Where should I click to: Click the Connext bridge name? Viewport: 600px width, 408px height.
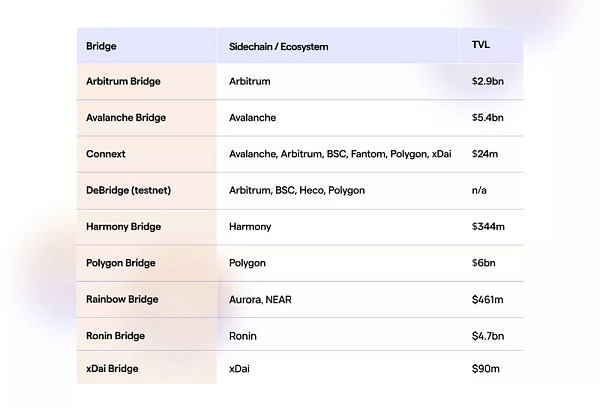(107, 154)
